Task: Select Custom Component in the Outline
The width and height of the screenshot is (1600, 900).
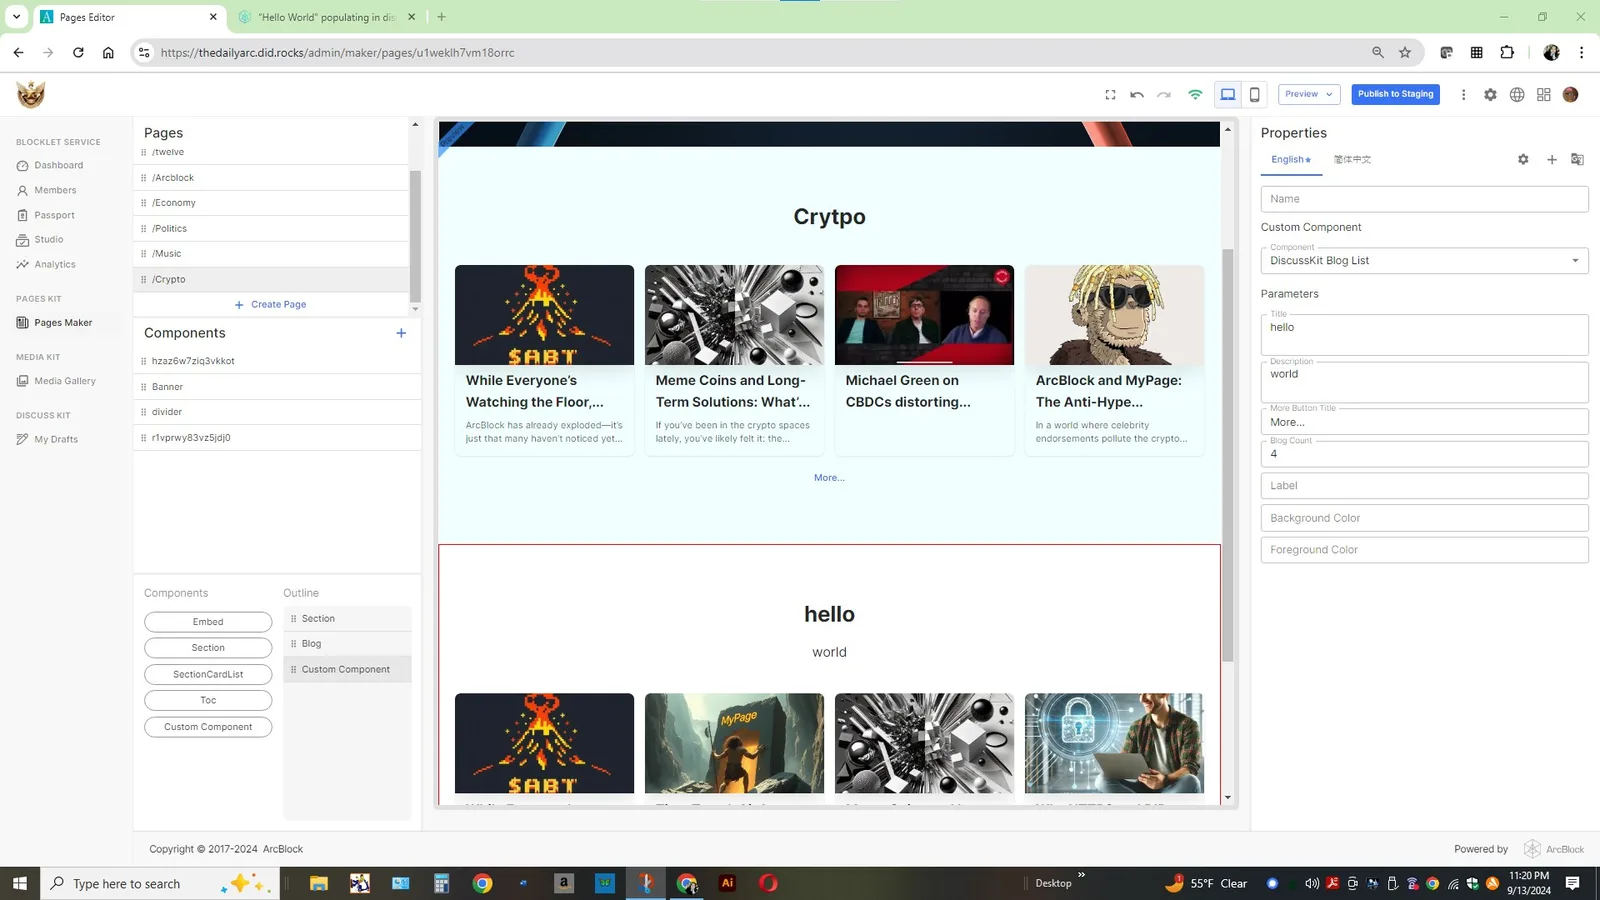Action: point(347,670)
